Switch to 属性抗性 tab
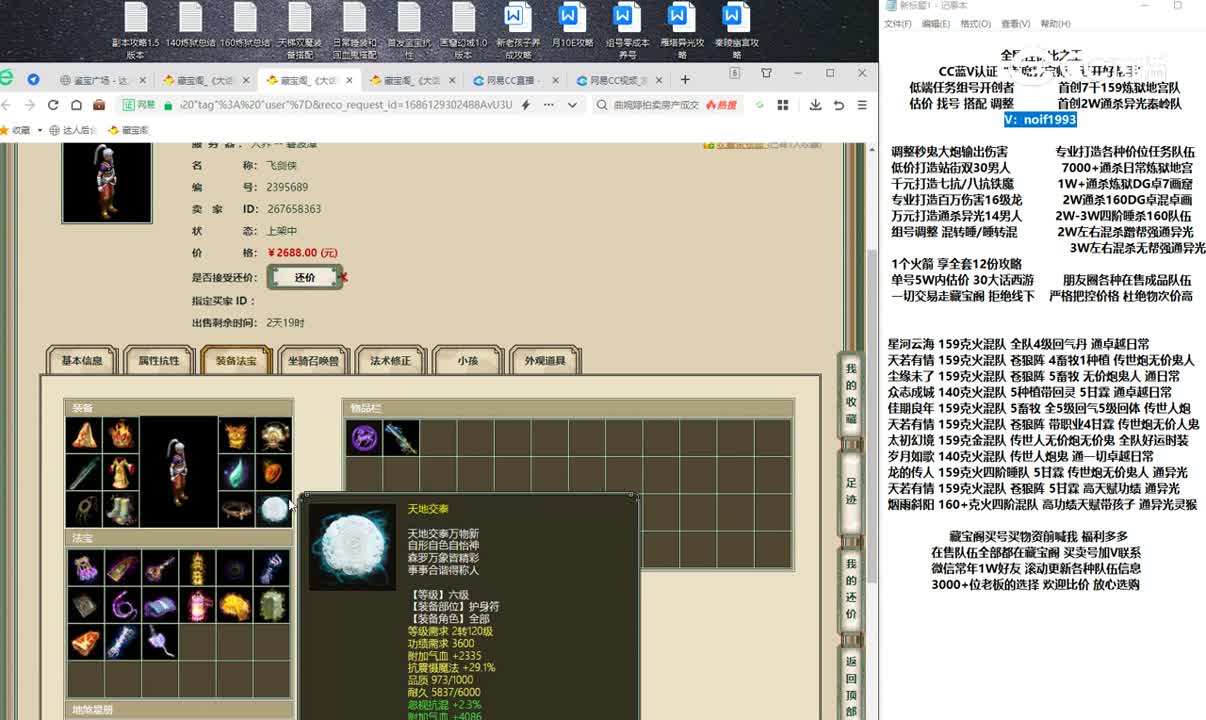The image size is (1206, 720). pyautogui.click(x=159, y=361)
